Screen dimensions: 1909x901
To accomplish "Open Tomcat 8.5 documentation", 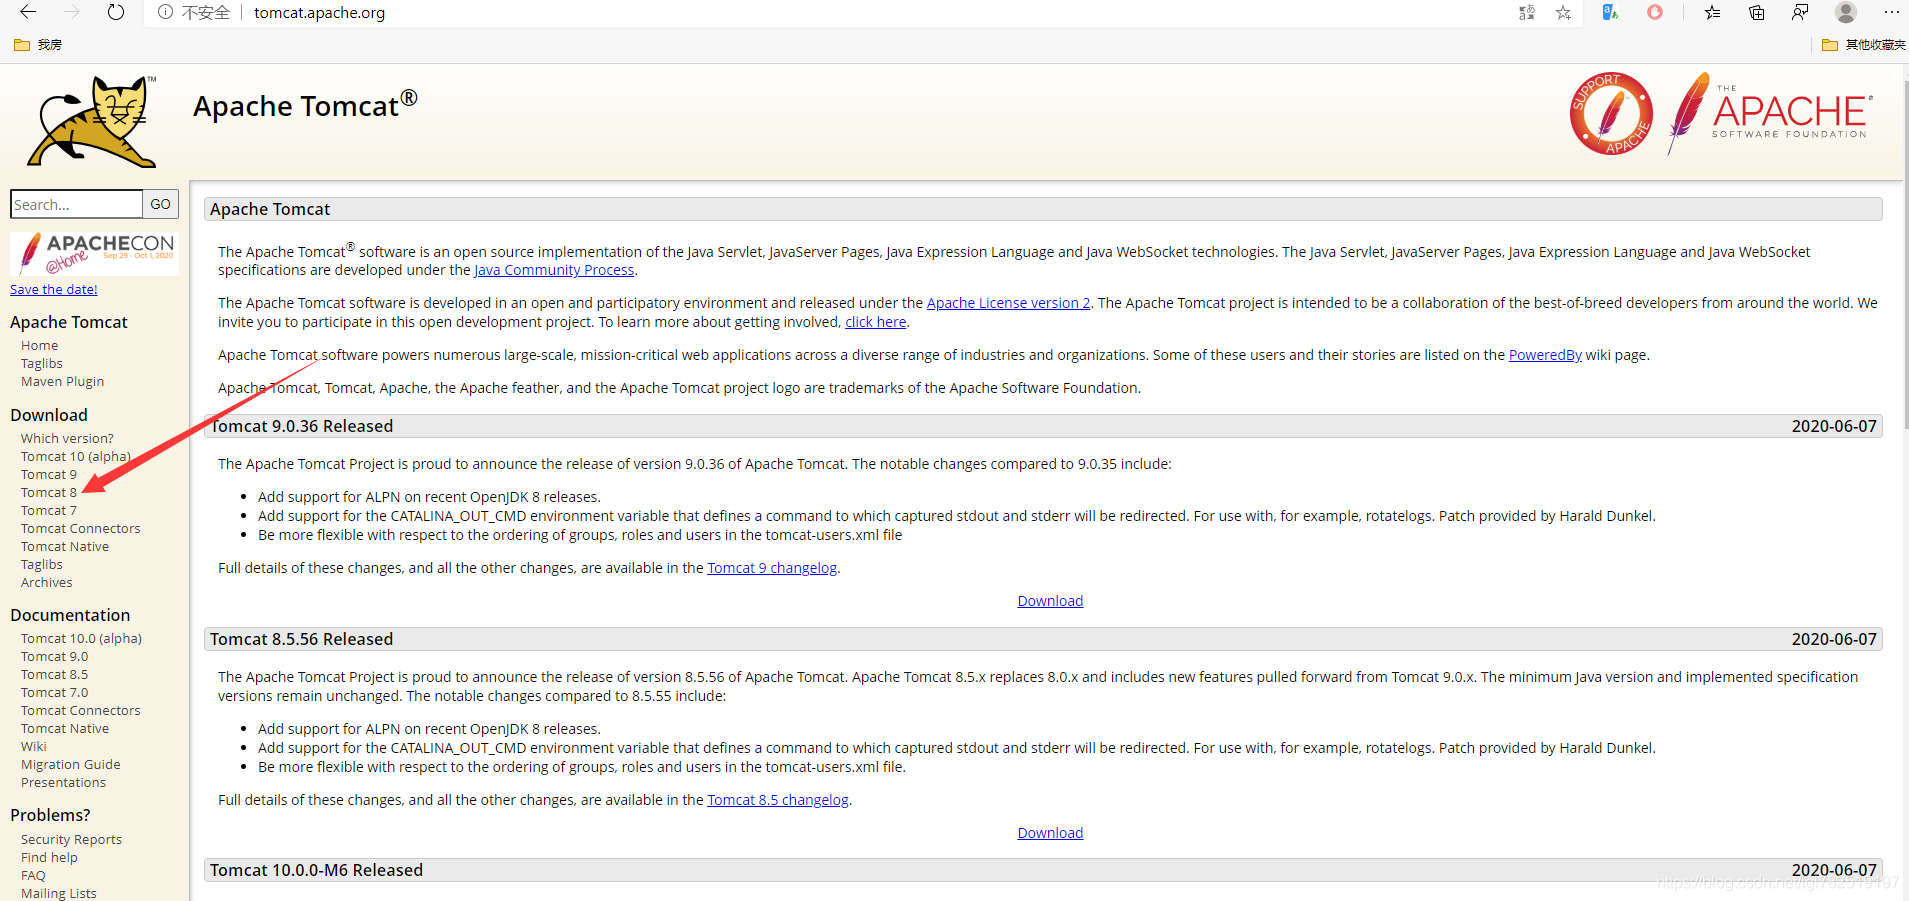I will [54, 675].
